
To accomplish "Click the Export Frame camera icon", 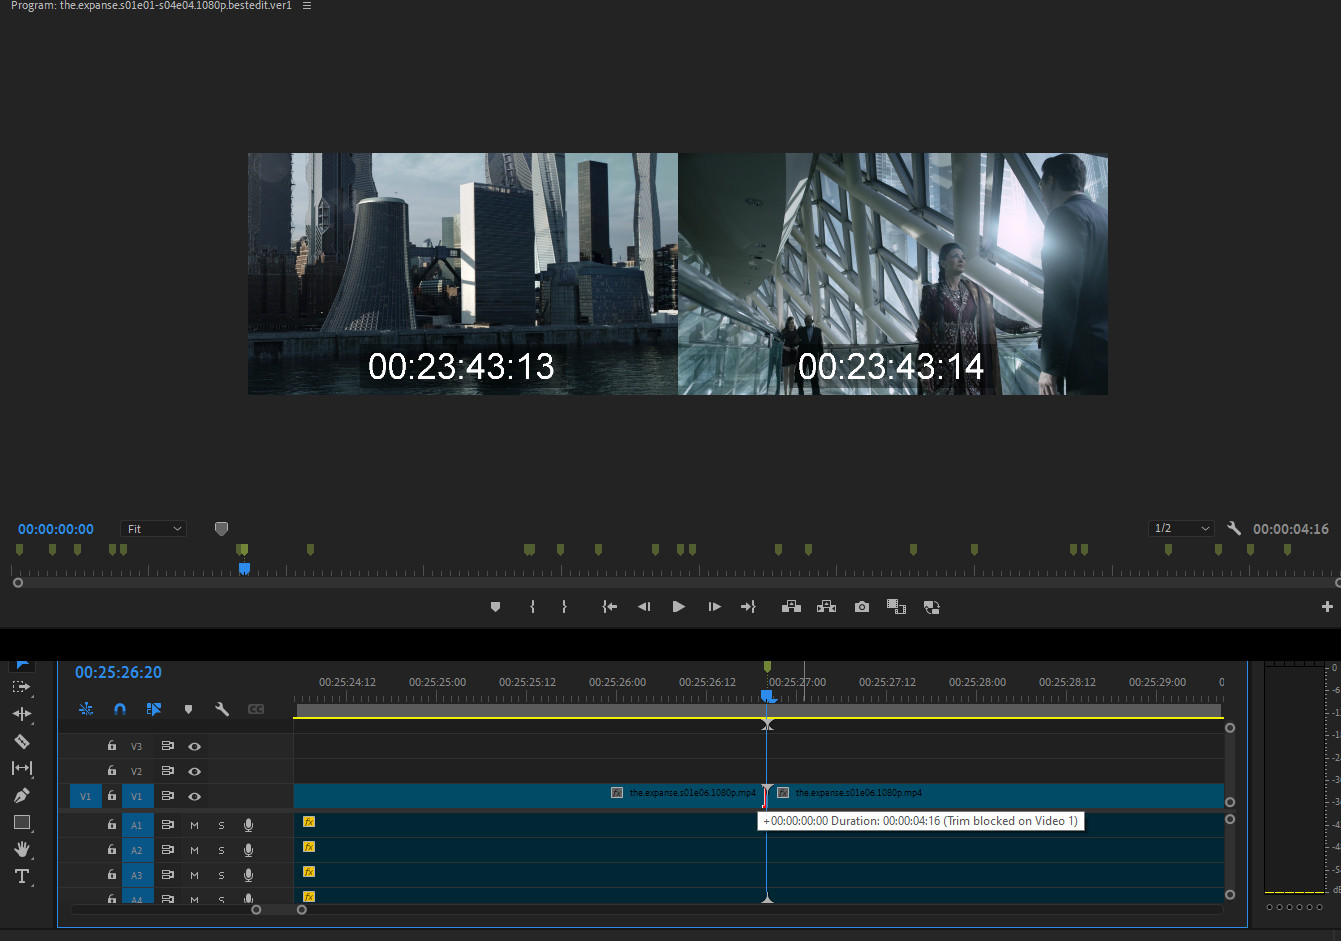I will [862, 607].
